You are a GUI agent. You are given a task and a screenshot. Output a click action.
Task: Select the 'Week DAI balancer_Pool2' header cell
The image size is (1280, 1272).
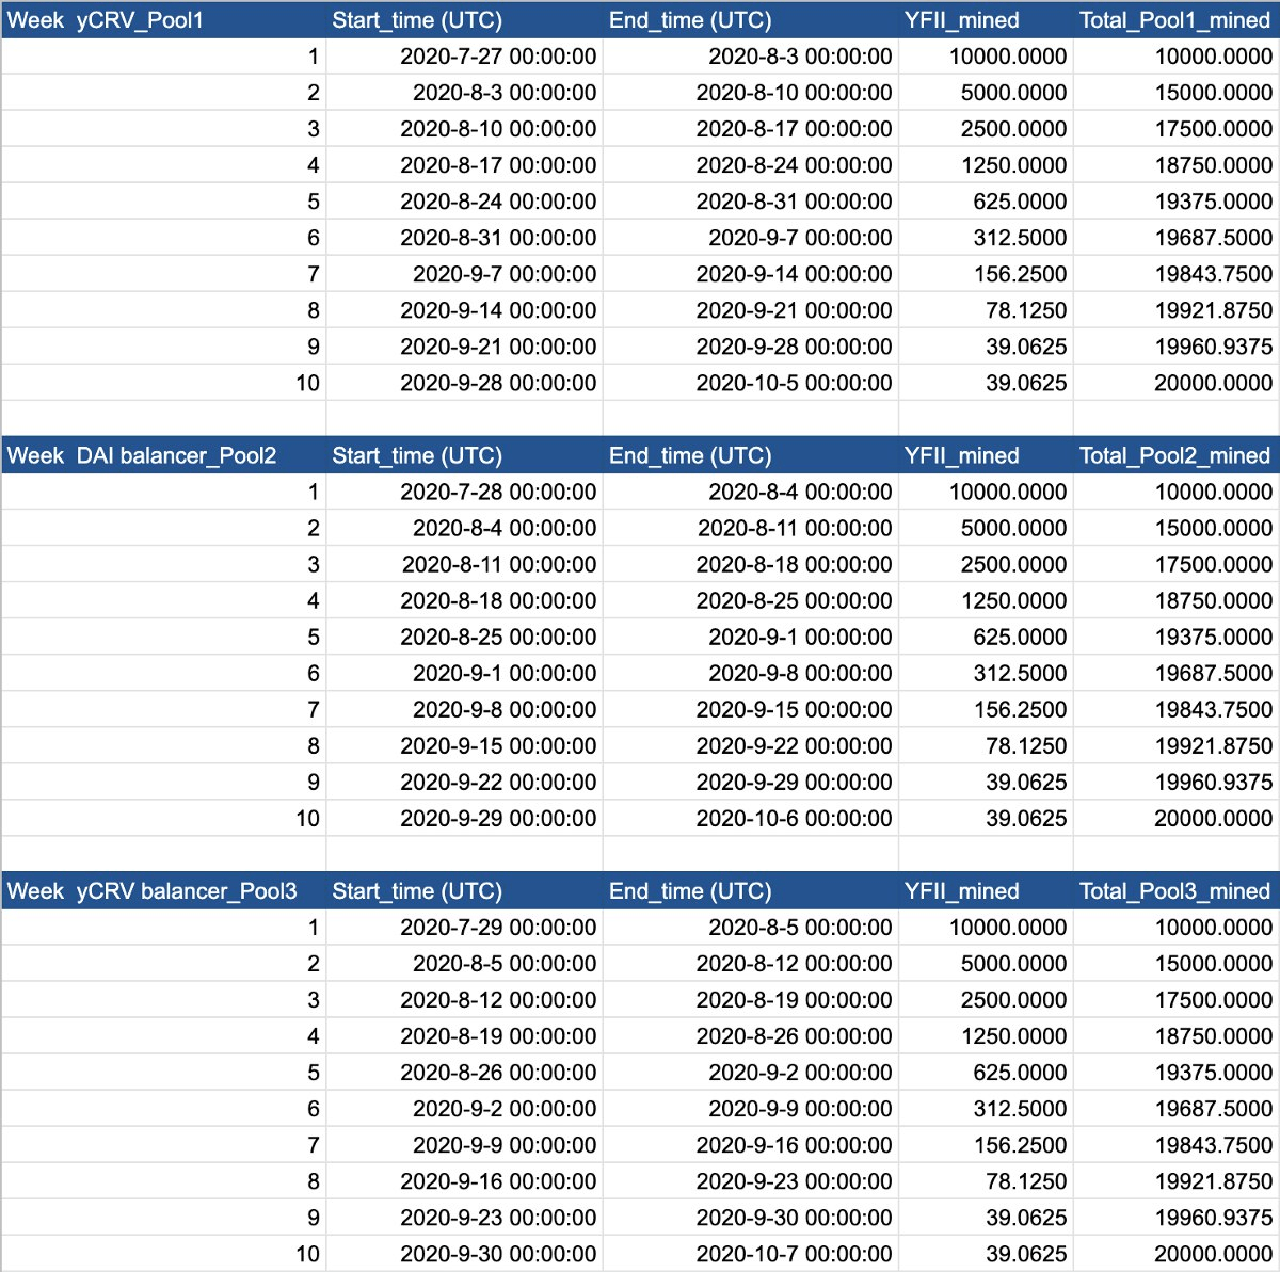[x=164, y=456]
